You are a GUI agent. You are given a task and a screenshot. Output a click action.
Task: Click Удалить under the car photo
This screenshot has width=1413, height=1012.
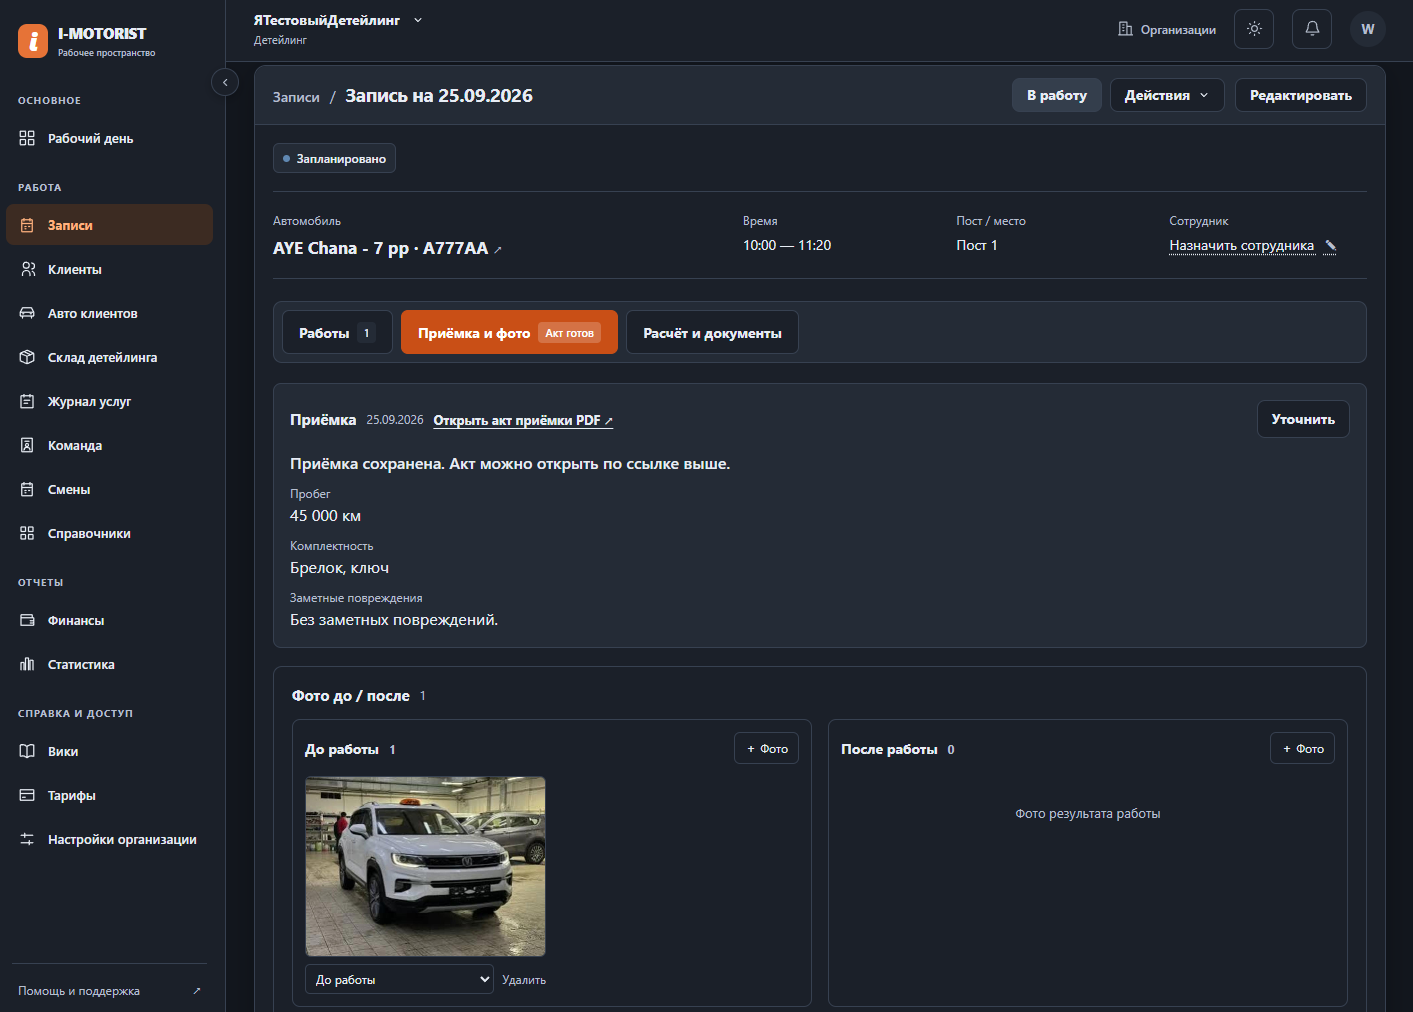click(524, 980)
